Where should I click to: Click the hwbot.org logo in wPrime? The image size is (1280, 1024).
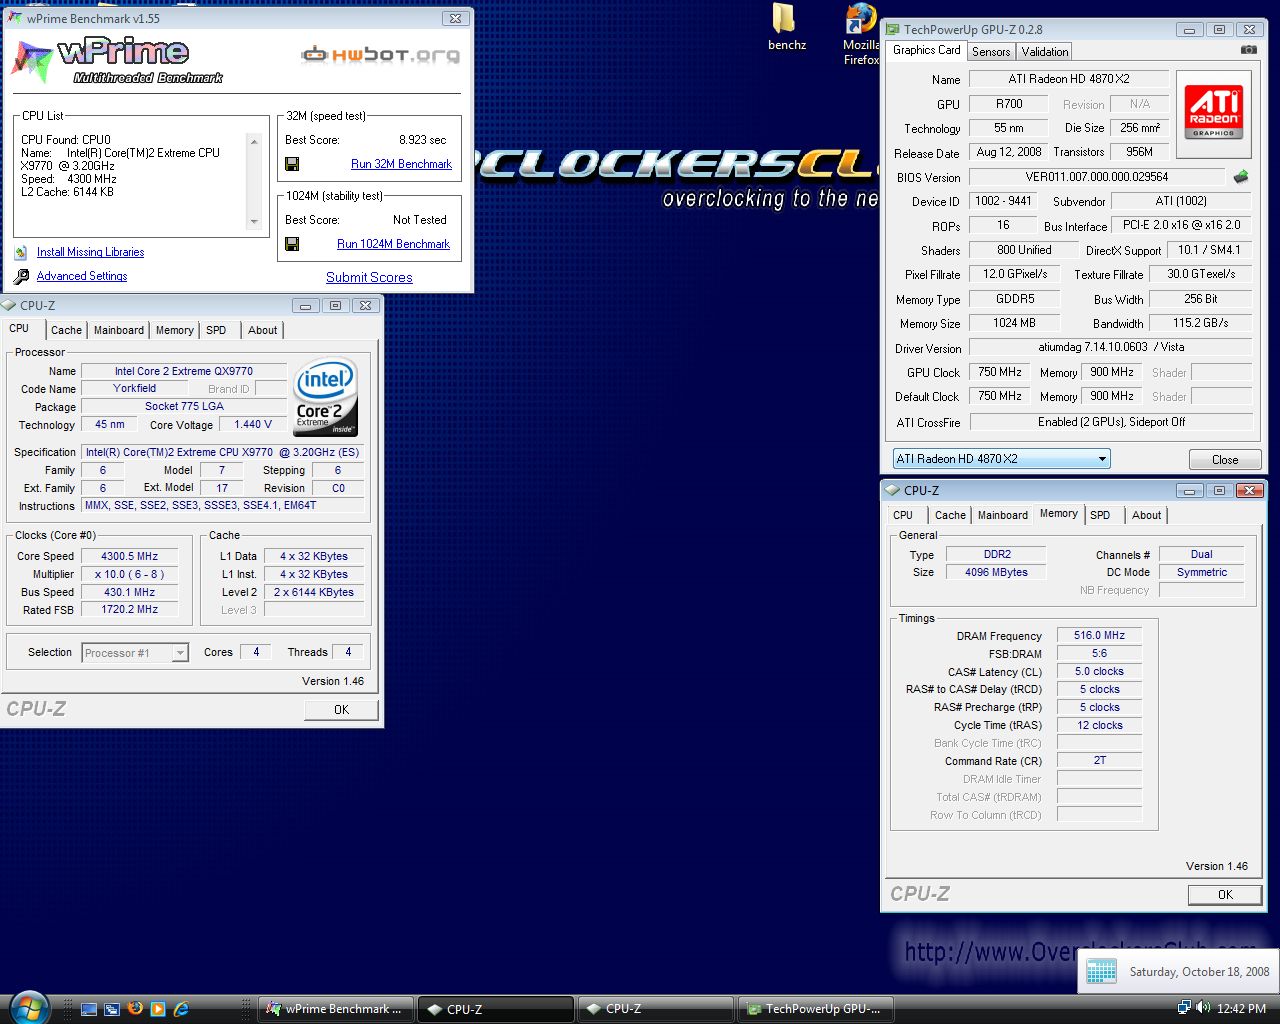coord(381,54)
